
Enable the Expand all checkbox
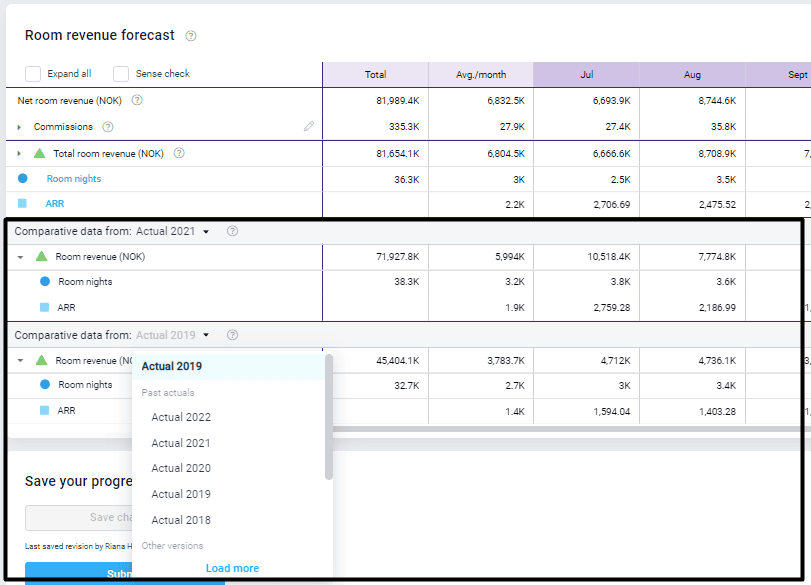33,74
